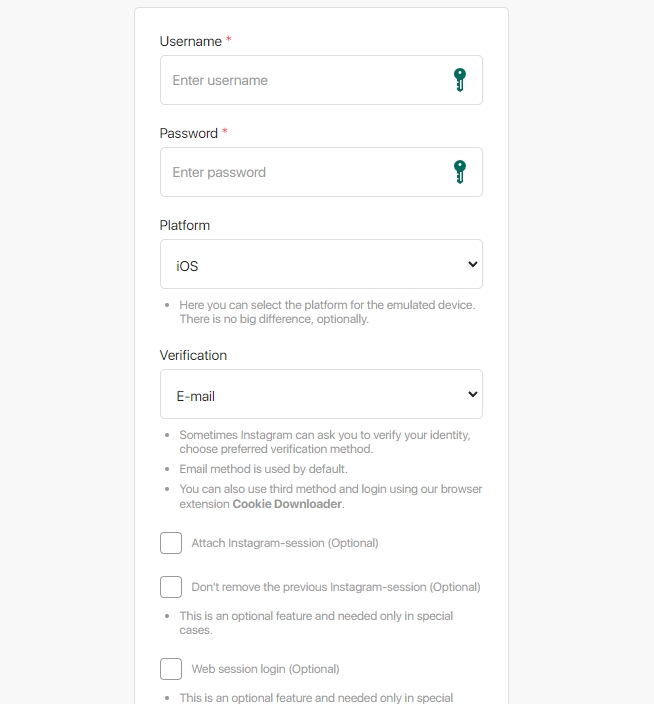Screen dimensions: 654x704
Task: Toggle the Web session login checkbox
Action: [x=171, y=669]
